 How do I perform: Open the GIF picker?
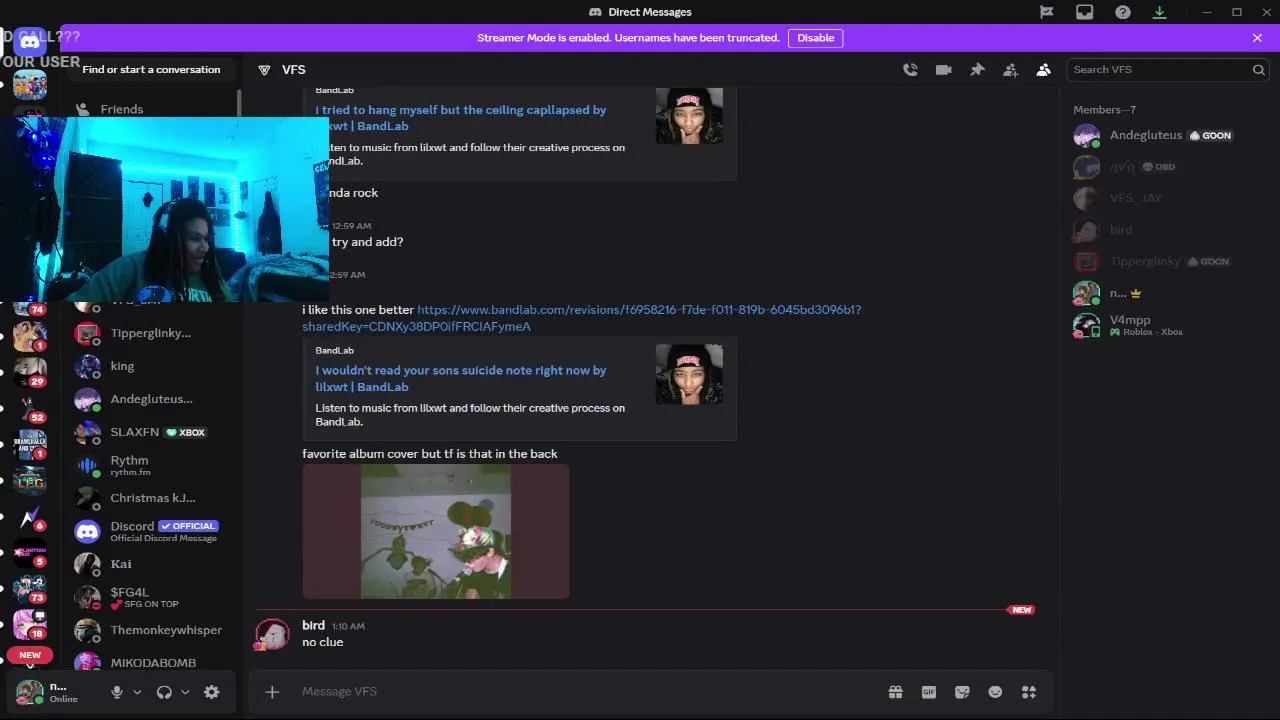coord(929,692)
